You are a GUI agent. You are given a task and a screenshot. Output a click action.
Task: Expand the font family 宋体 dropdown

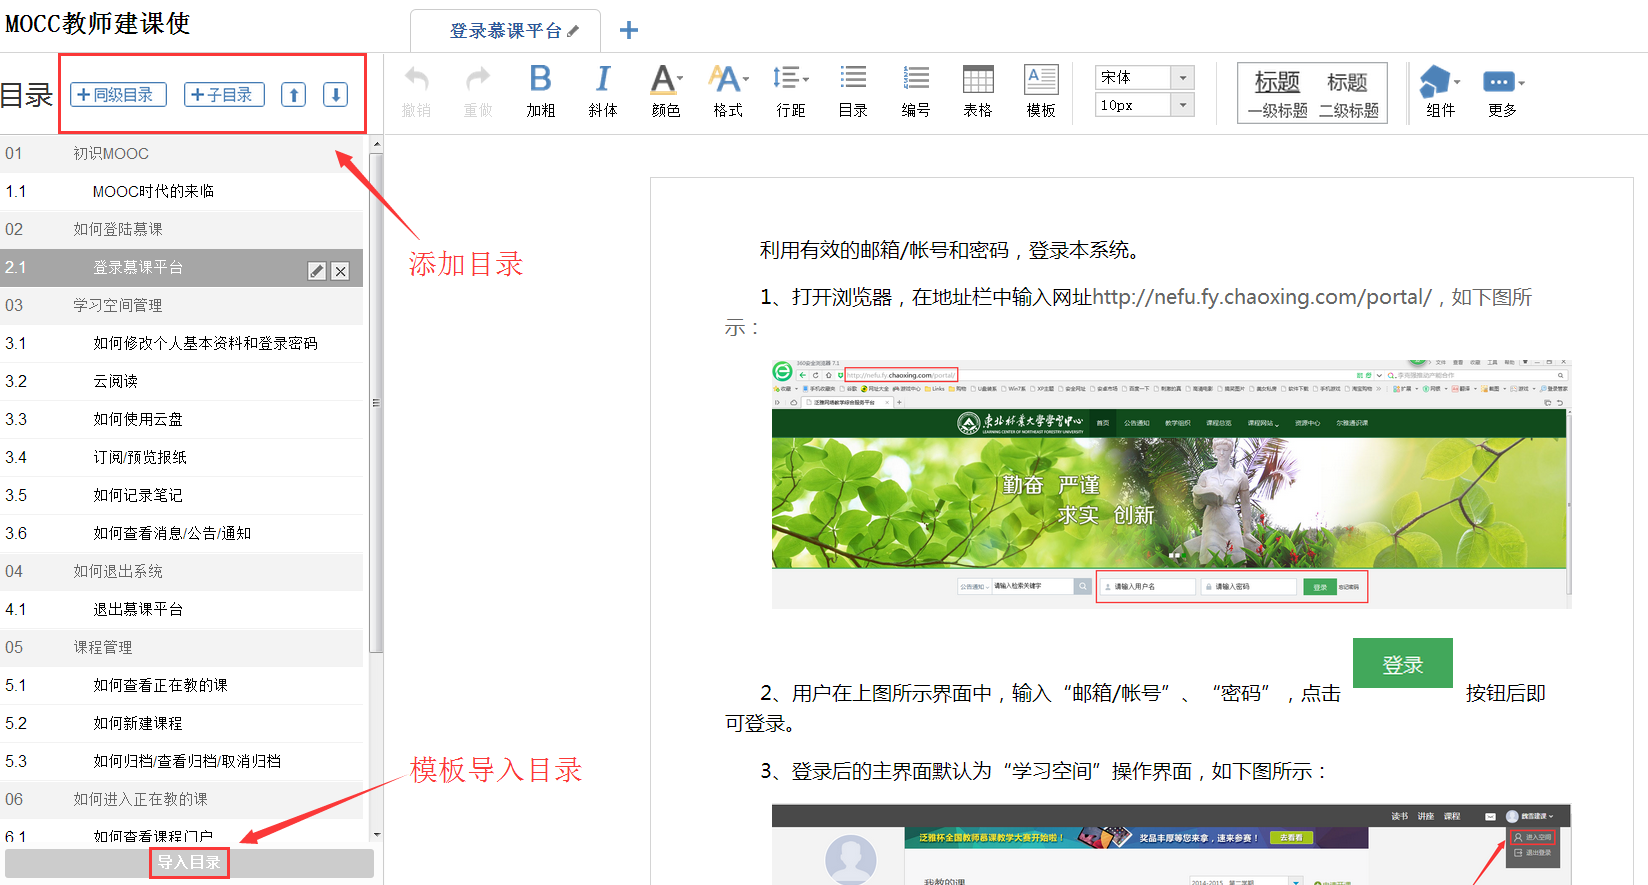pyautogui.click(x=1183, y=77)
